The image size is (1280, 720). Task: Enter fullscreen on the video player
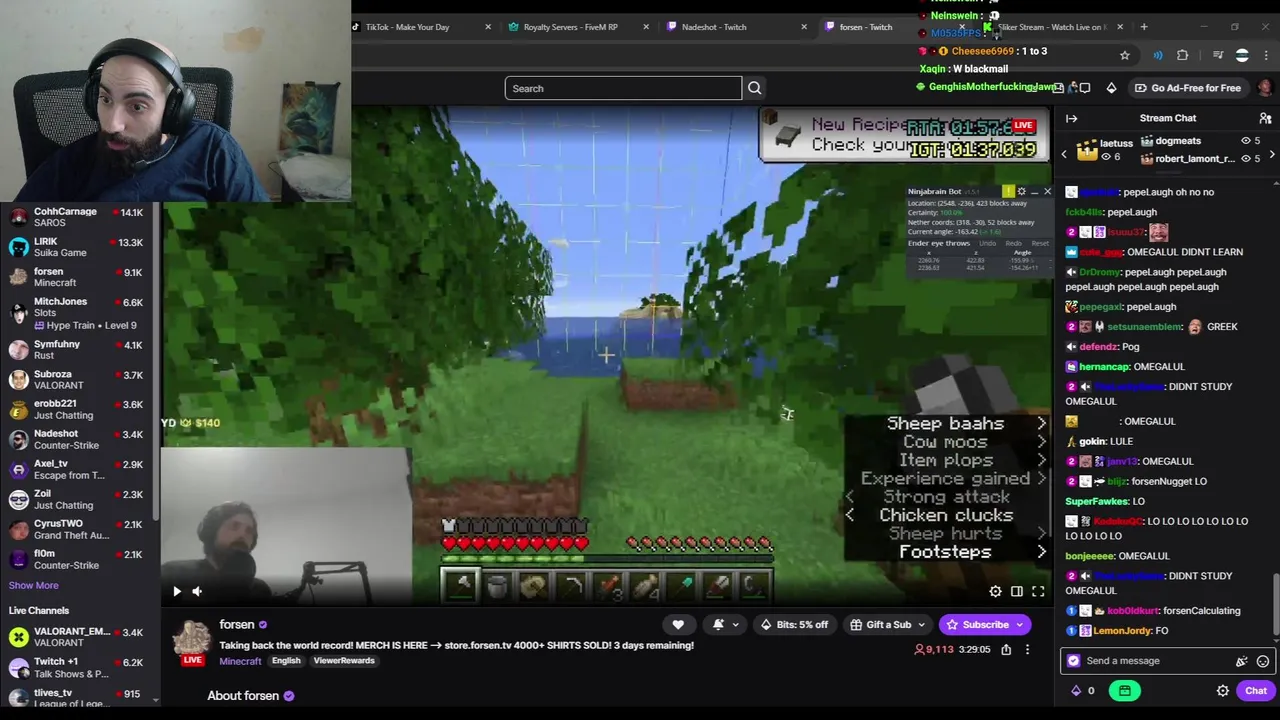tap(1038, 591)
